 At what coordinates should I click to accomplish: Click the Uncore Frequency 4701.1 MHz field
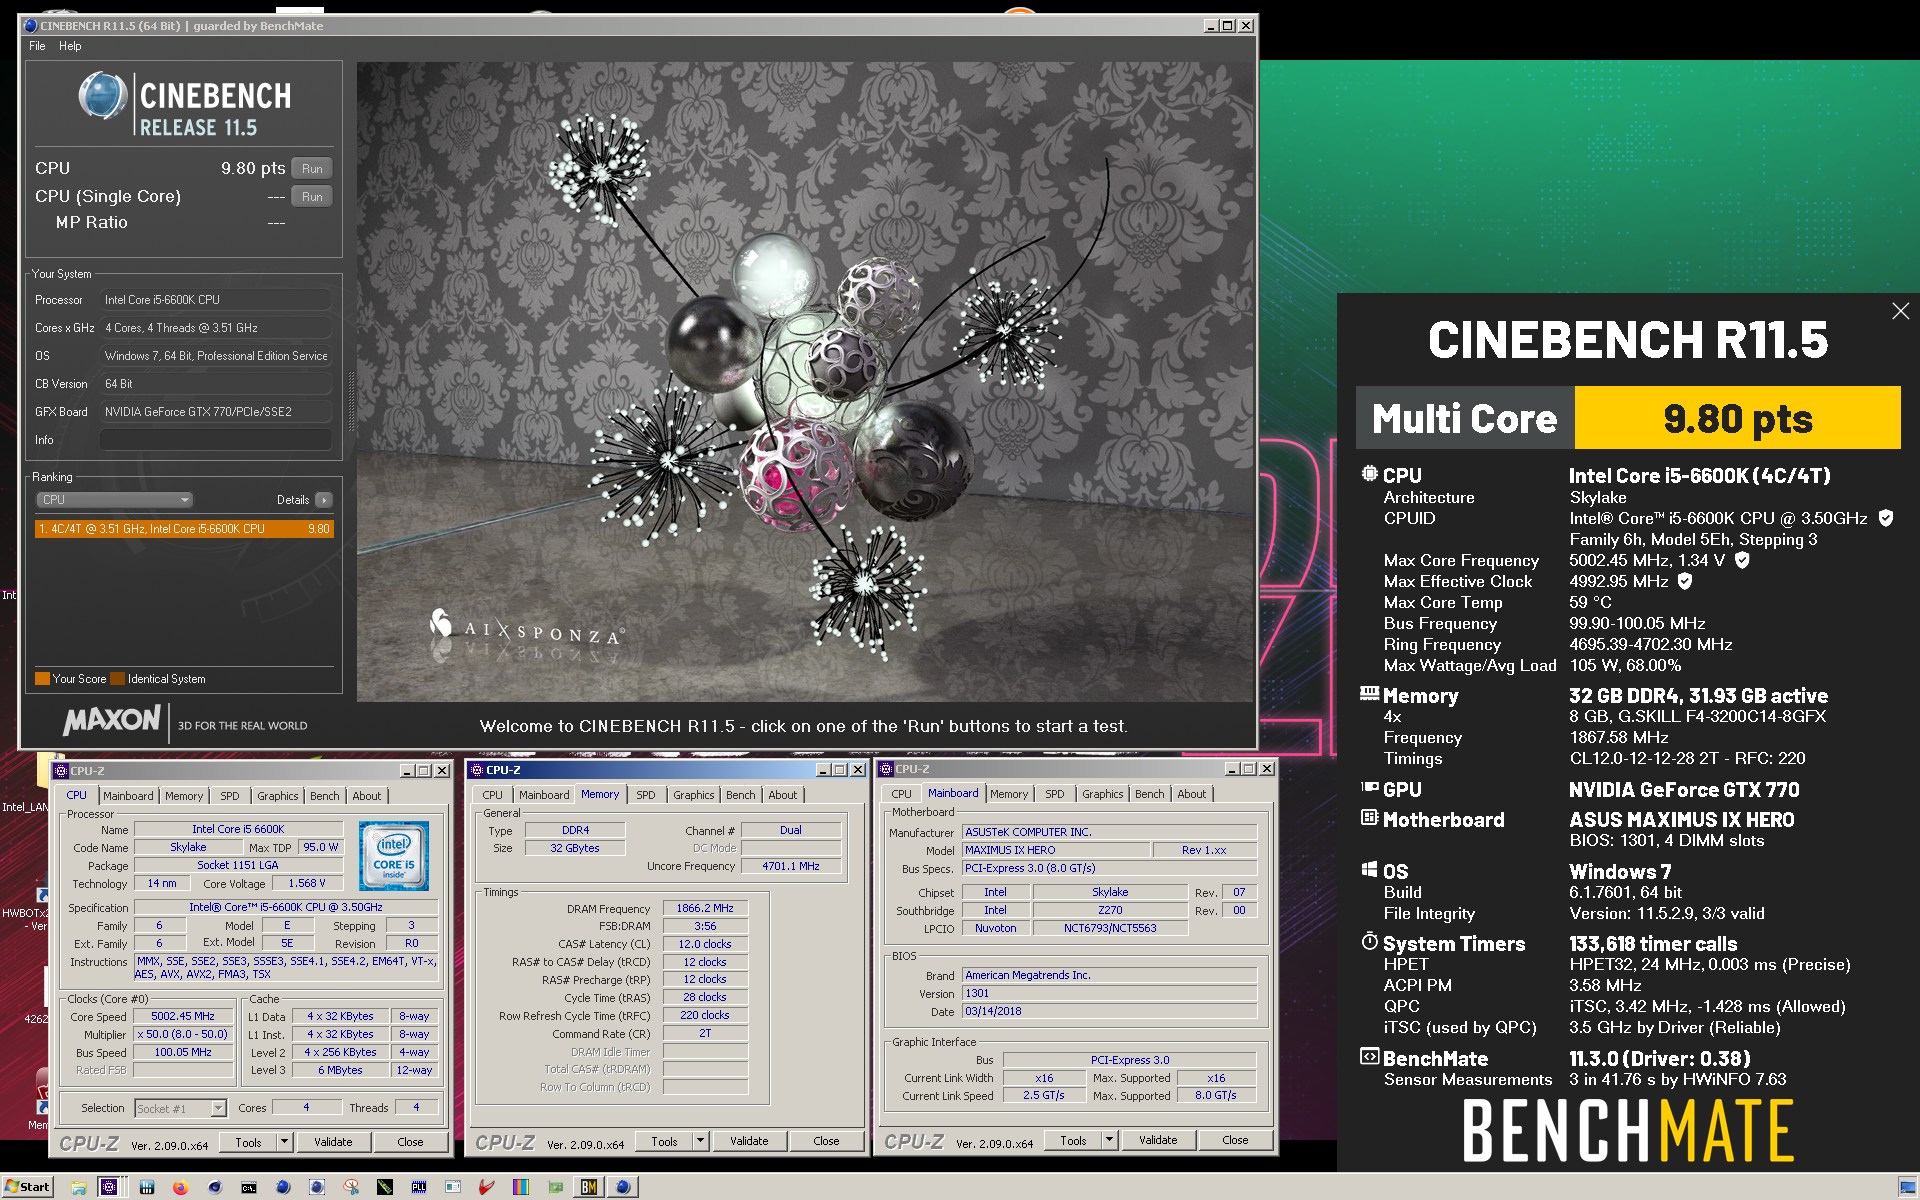point(790,866)
